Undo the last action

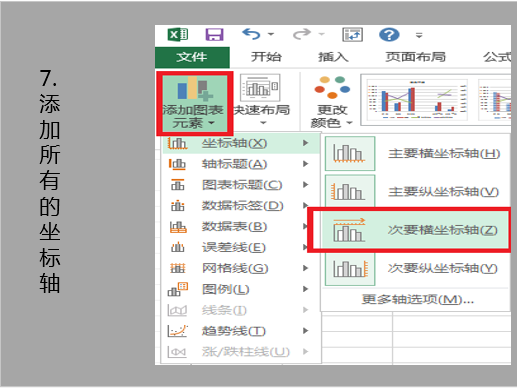tap(251, 34)
